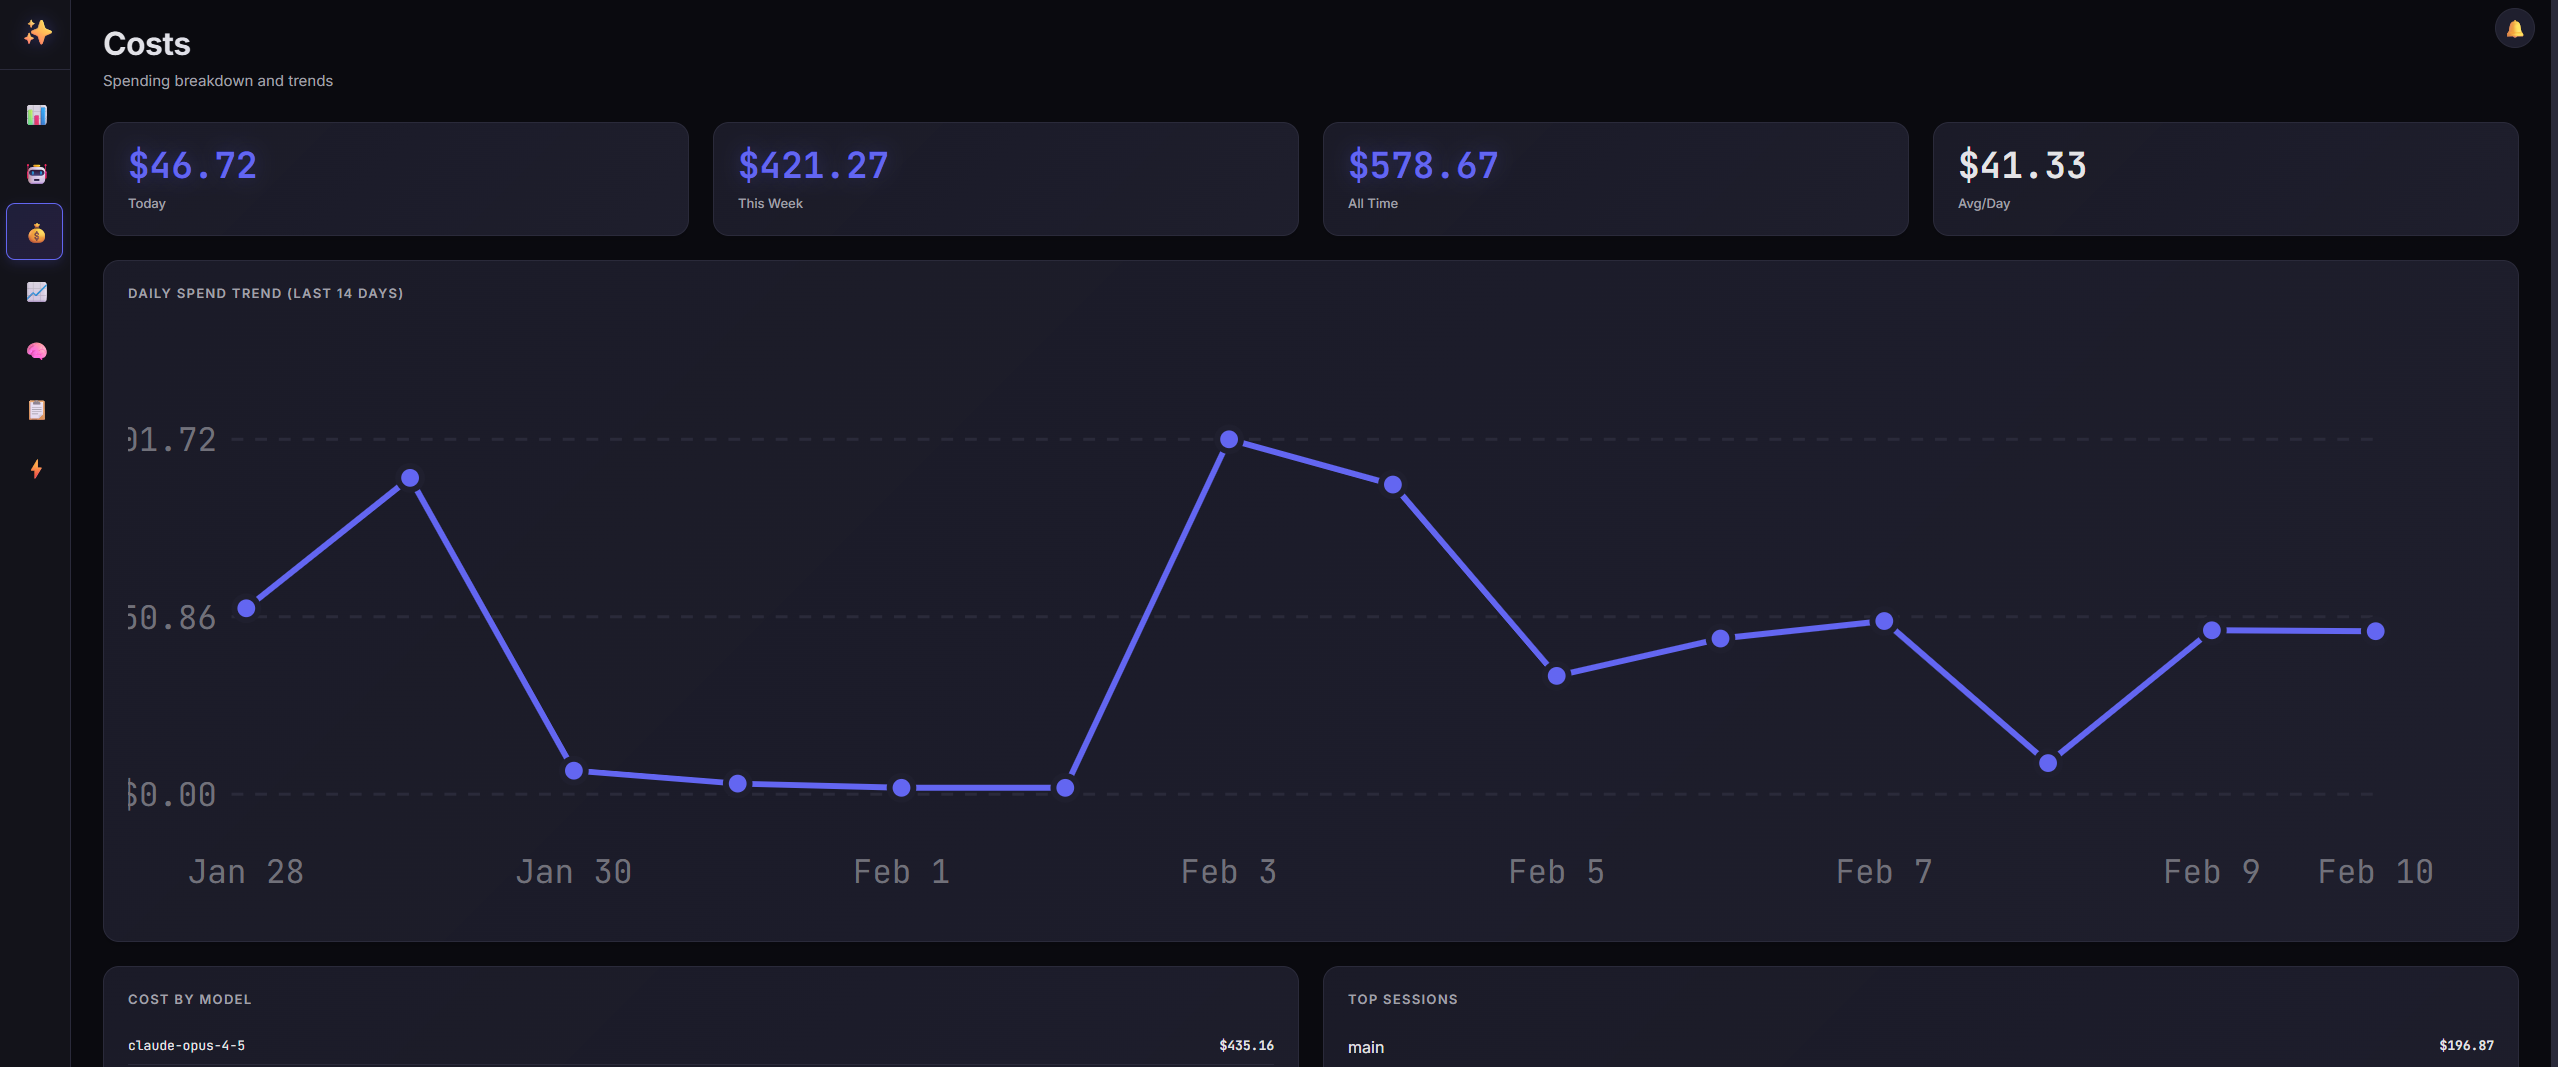Select the money bag costs icon

point(36,233)
